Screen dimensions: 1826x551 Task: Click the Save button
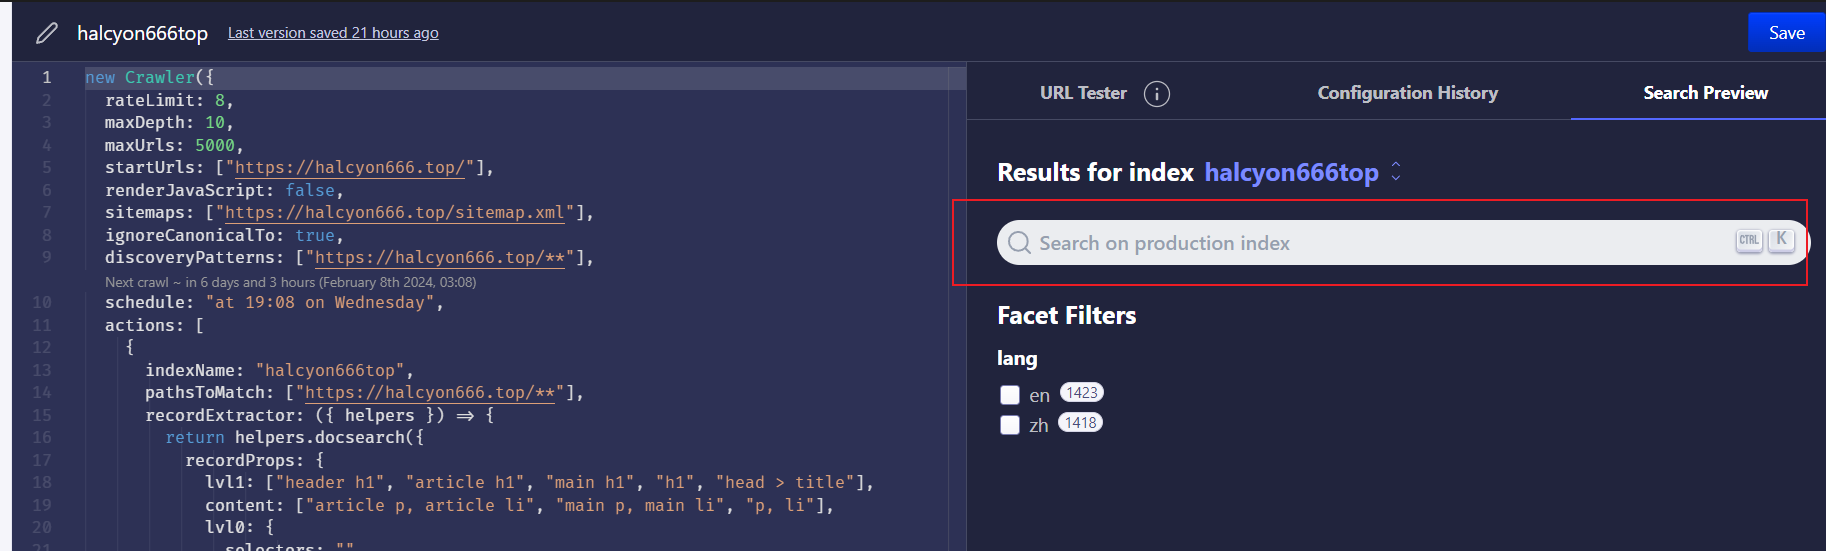coord(1786,32)
